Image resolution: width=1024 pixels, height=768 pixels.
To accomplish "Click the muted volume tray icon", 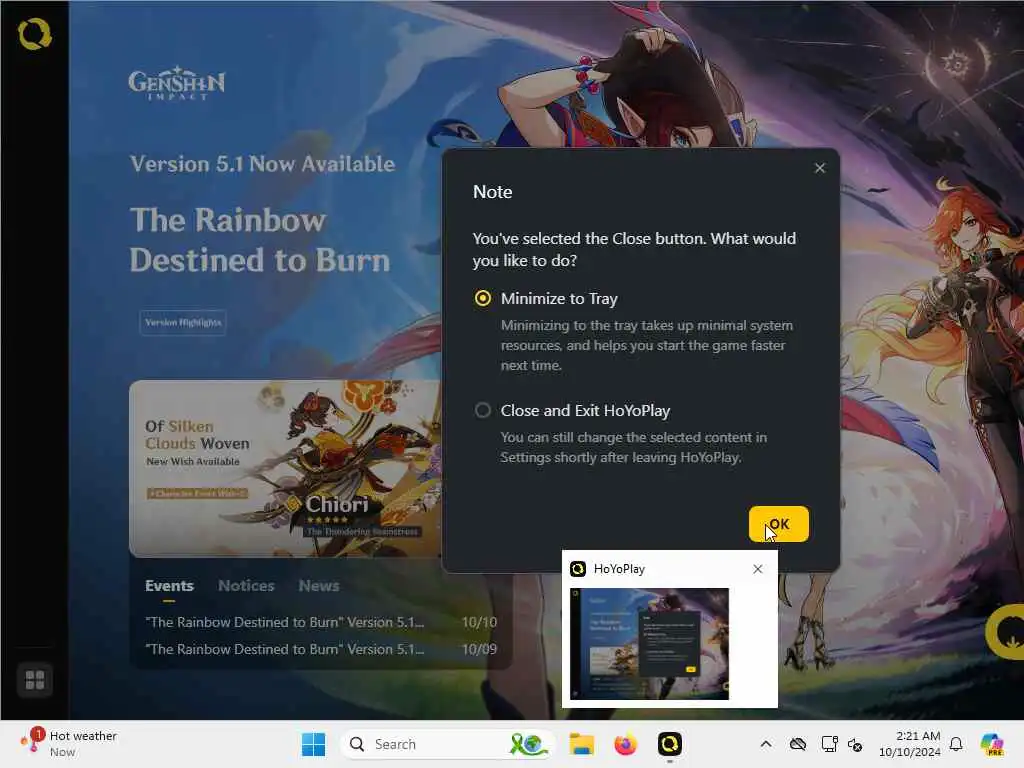I will coord(855,744).
